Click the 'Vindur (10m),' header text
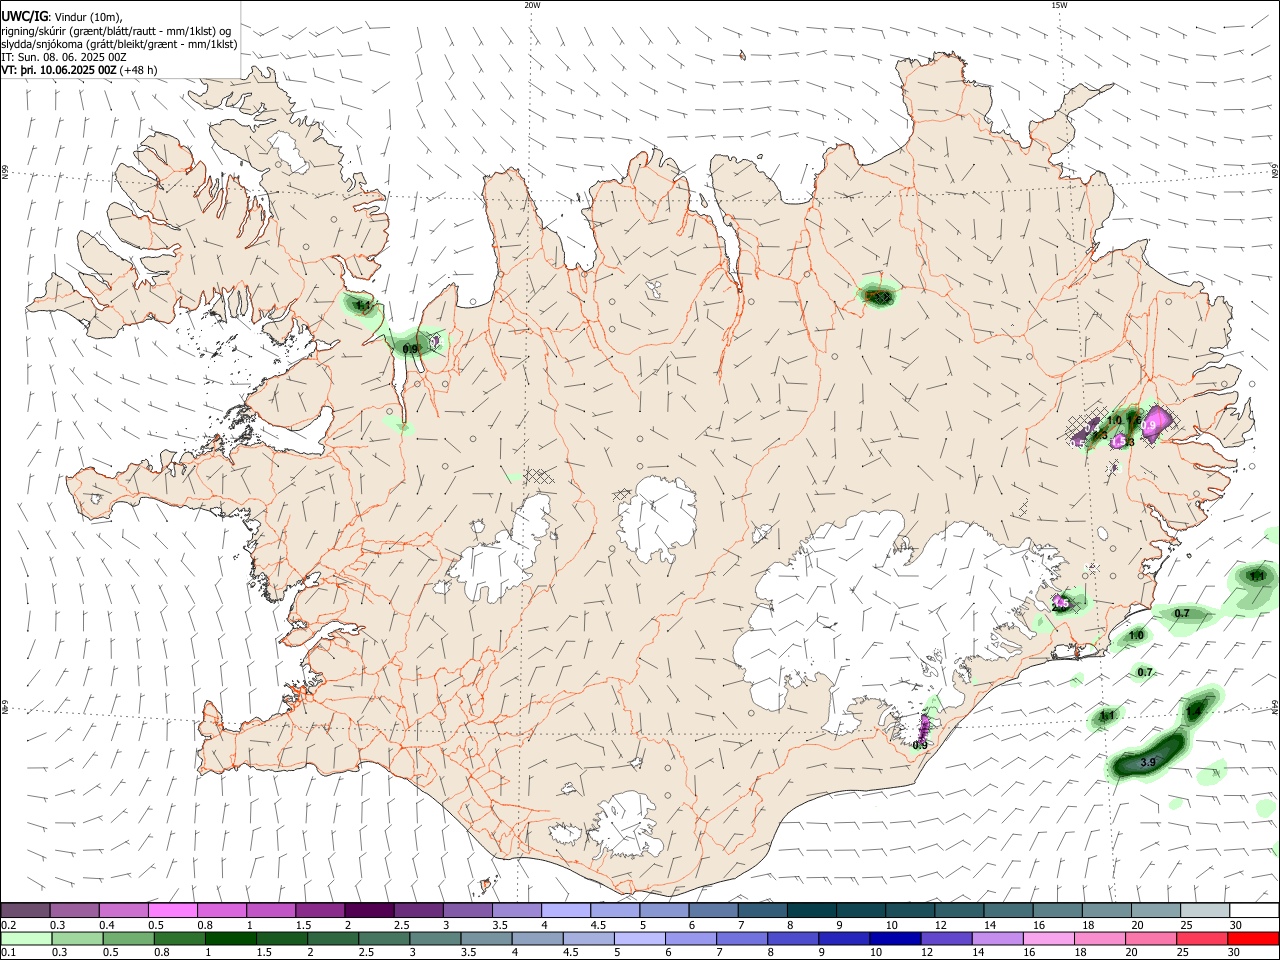 [x=87, y=18]
